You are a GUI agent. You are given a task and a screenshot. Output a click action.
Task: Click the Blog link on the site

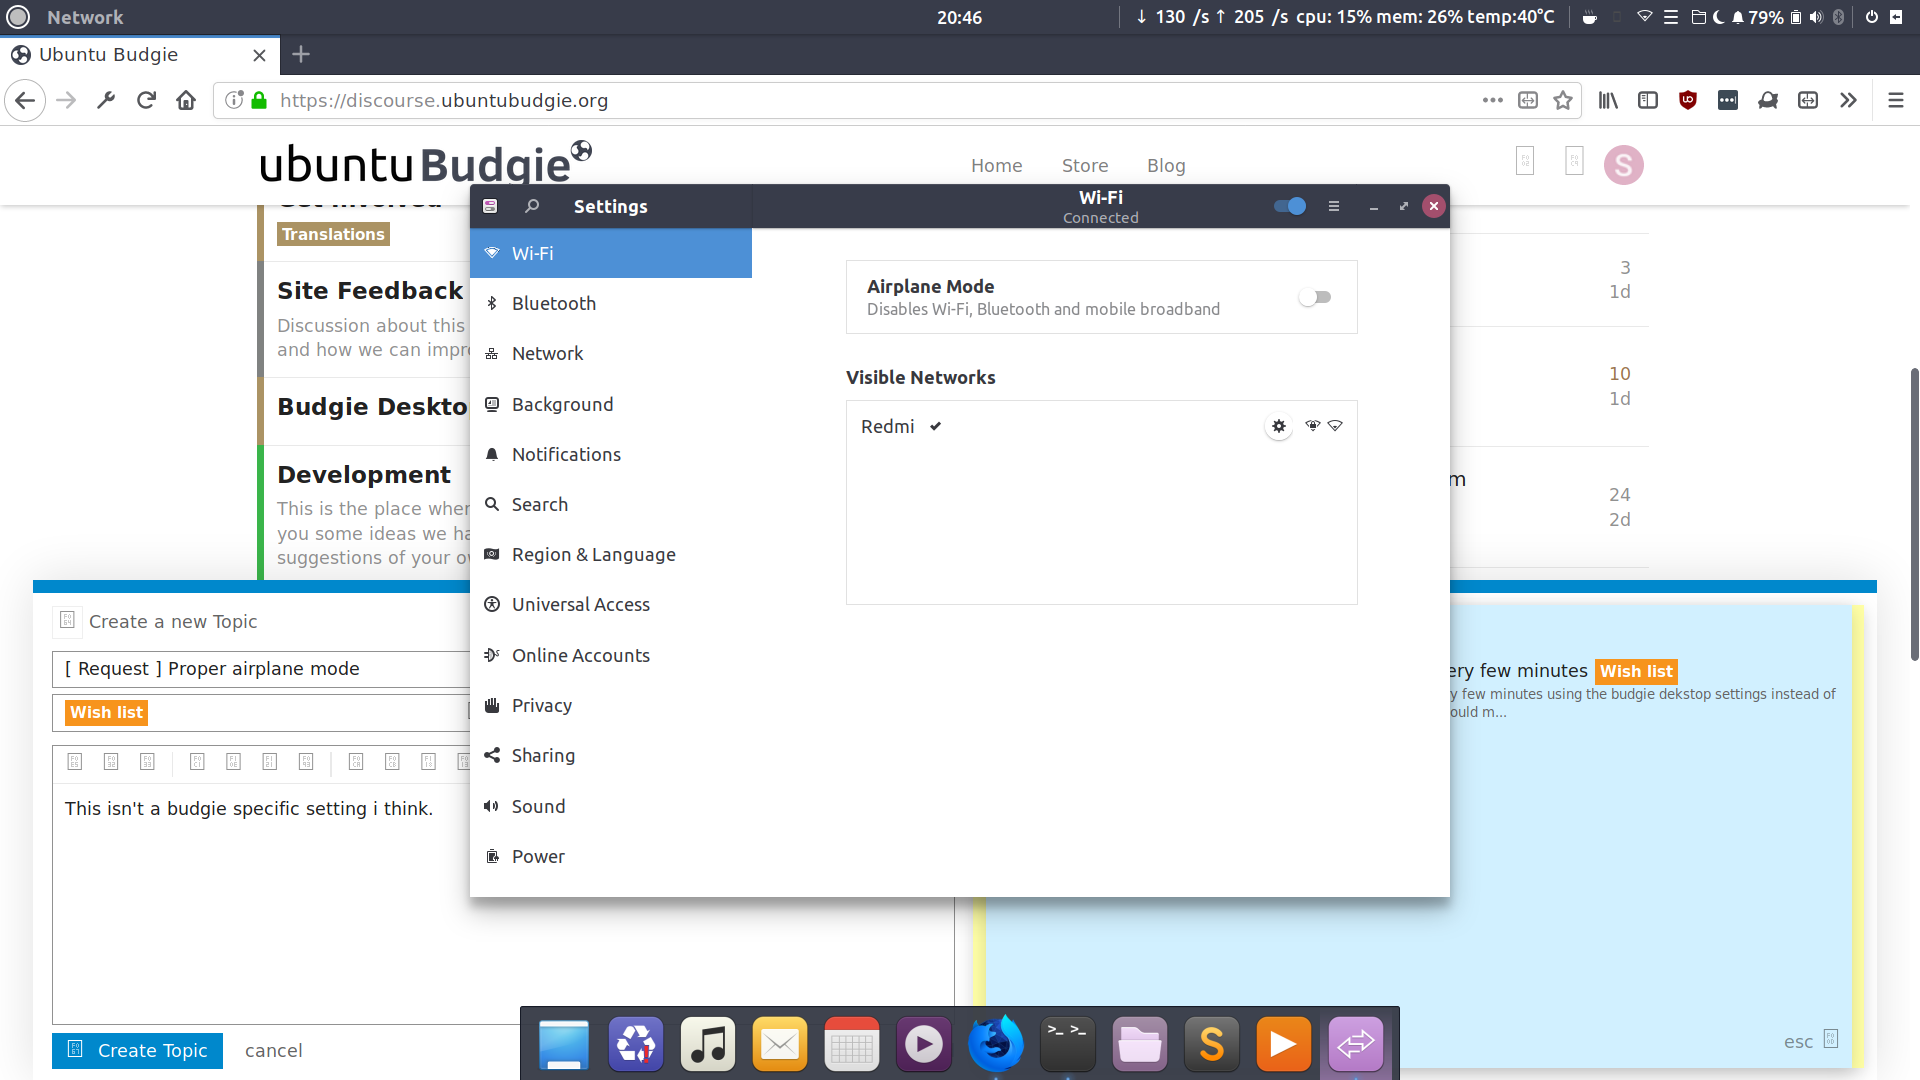click(1166, 165)
